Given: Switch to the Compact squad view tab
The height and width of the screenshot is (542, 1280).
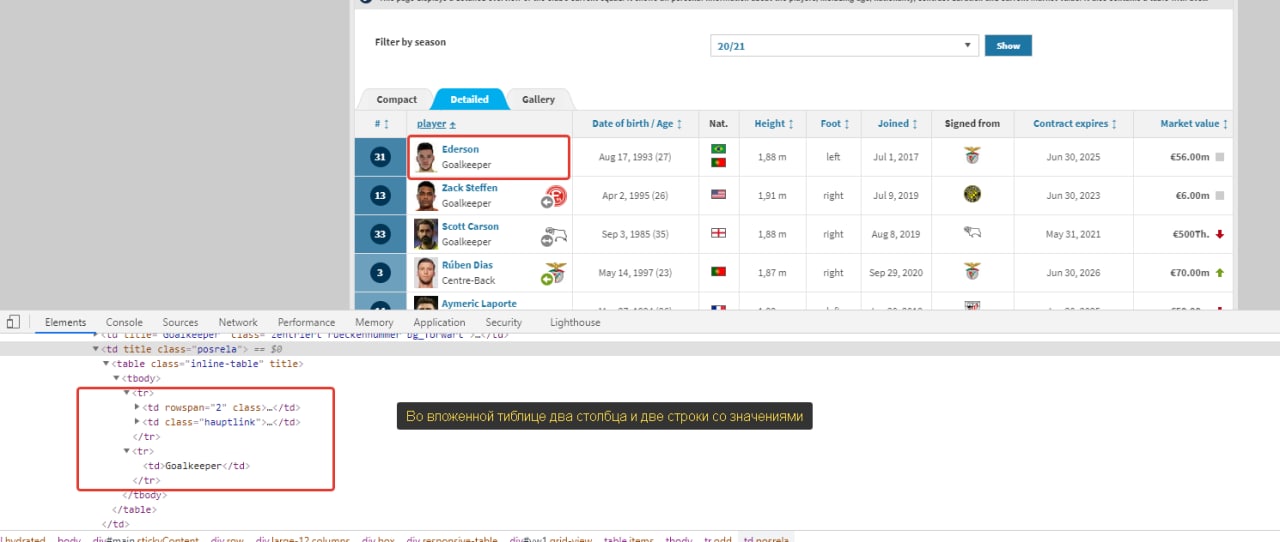Looking at the screenshot, I should (396, 100).
